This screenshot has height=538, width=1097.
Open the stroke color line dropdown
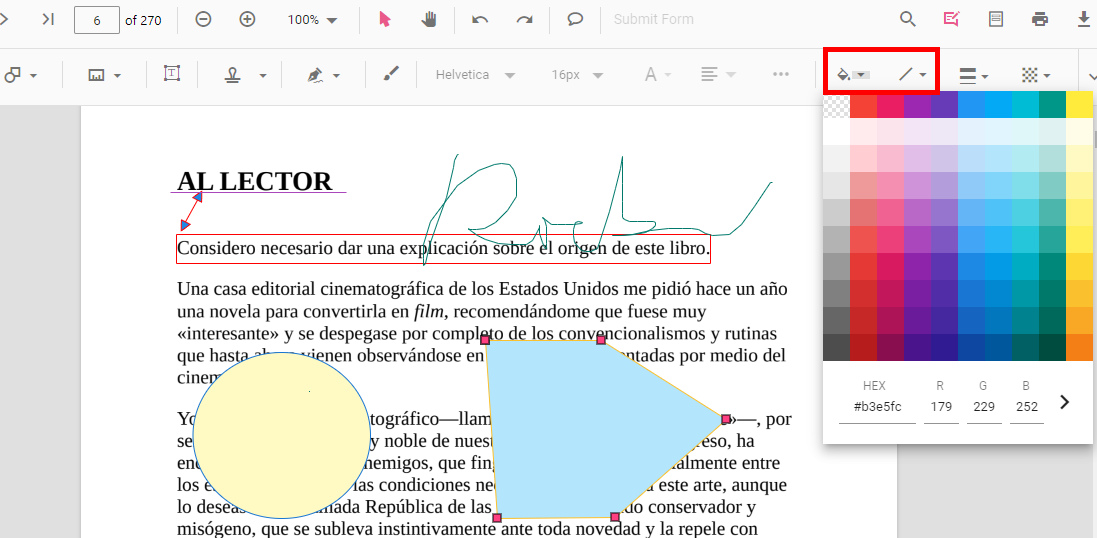tap(912, 75)
